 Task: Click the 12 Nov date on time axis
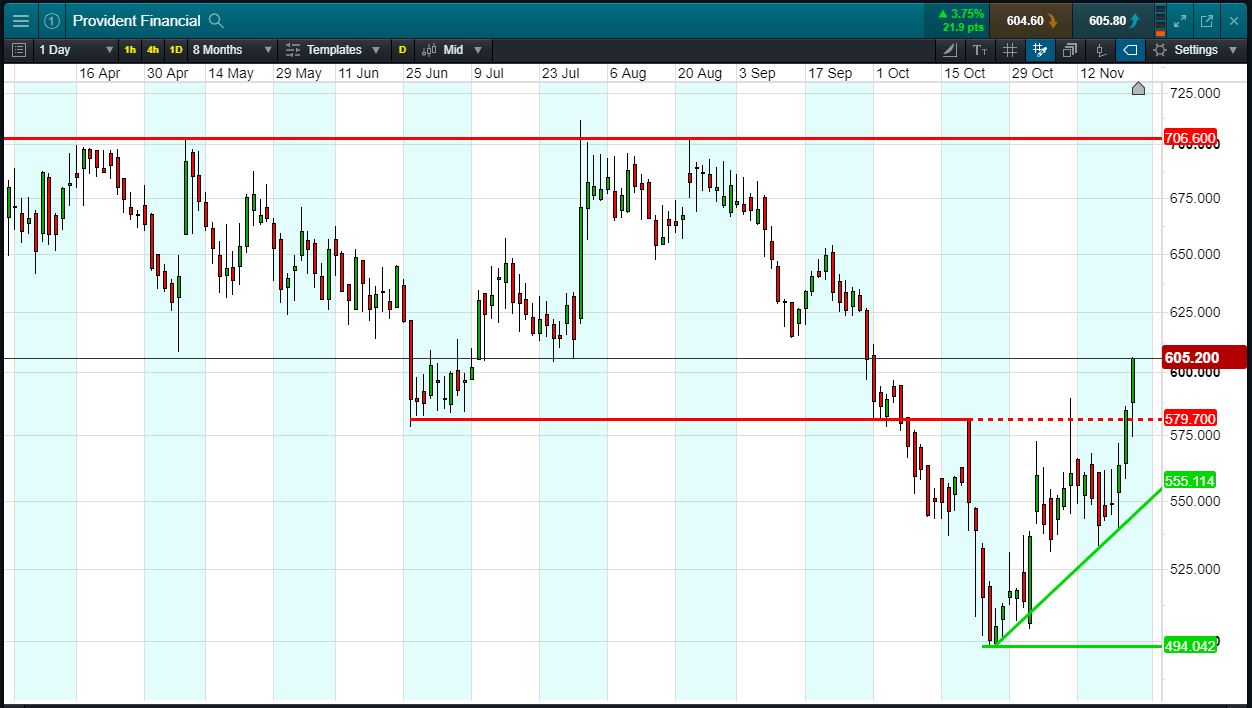[1101, 73]
